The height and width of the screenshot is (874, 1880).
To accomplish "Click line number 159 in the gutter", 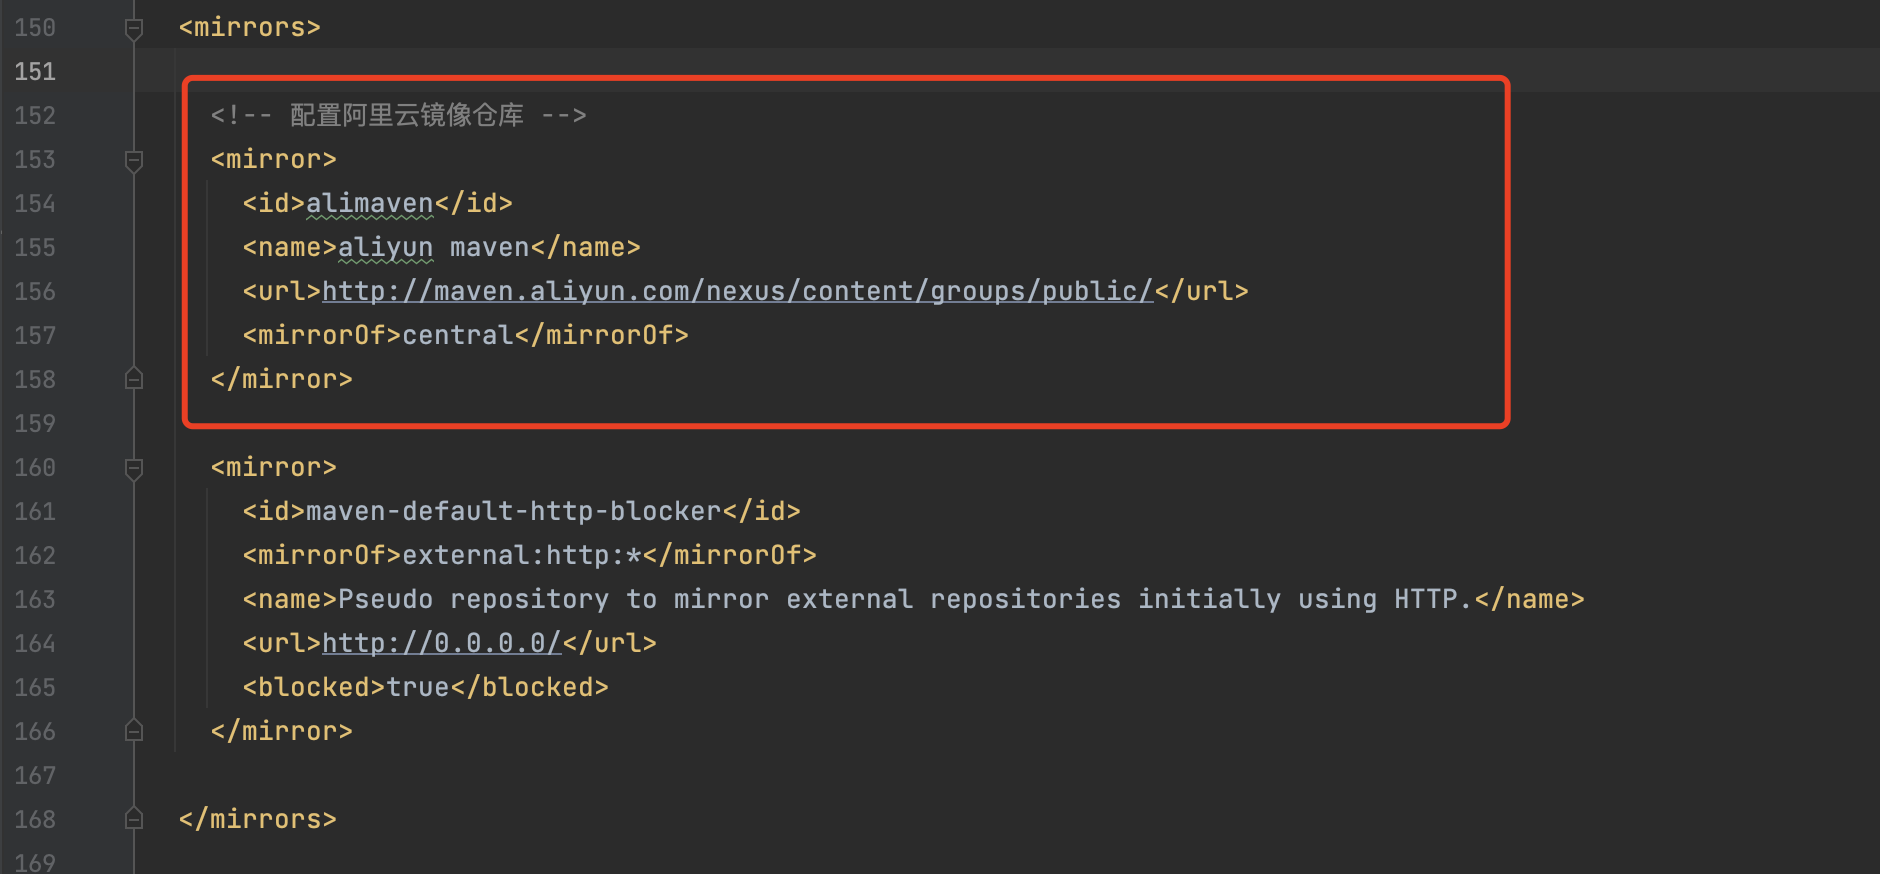I will (x=35, y=423).
